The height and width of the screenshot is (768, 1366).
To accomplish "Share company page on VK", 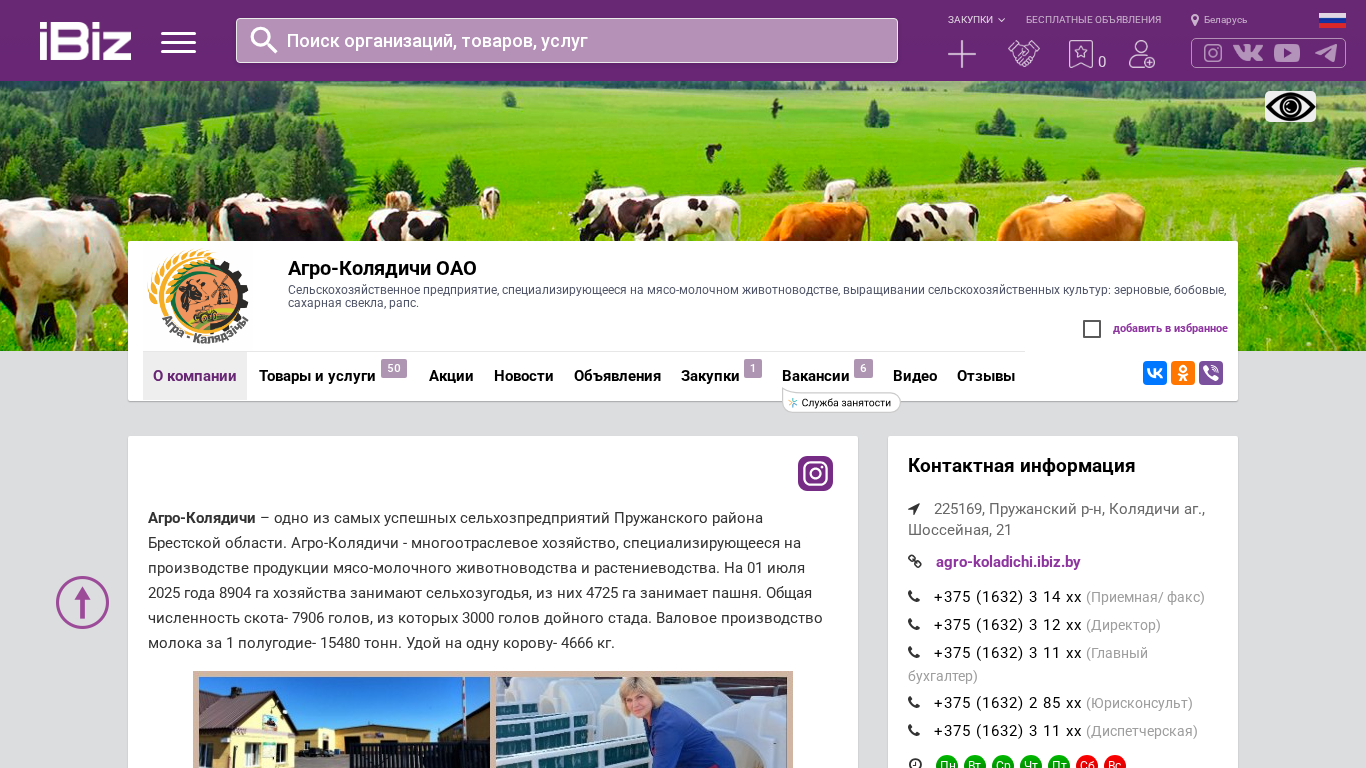I will (x=1155, y=373).
